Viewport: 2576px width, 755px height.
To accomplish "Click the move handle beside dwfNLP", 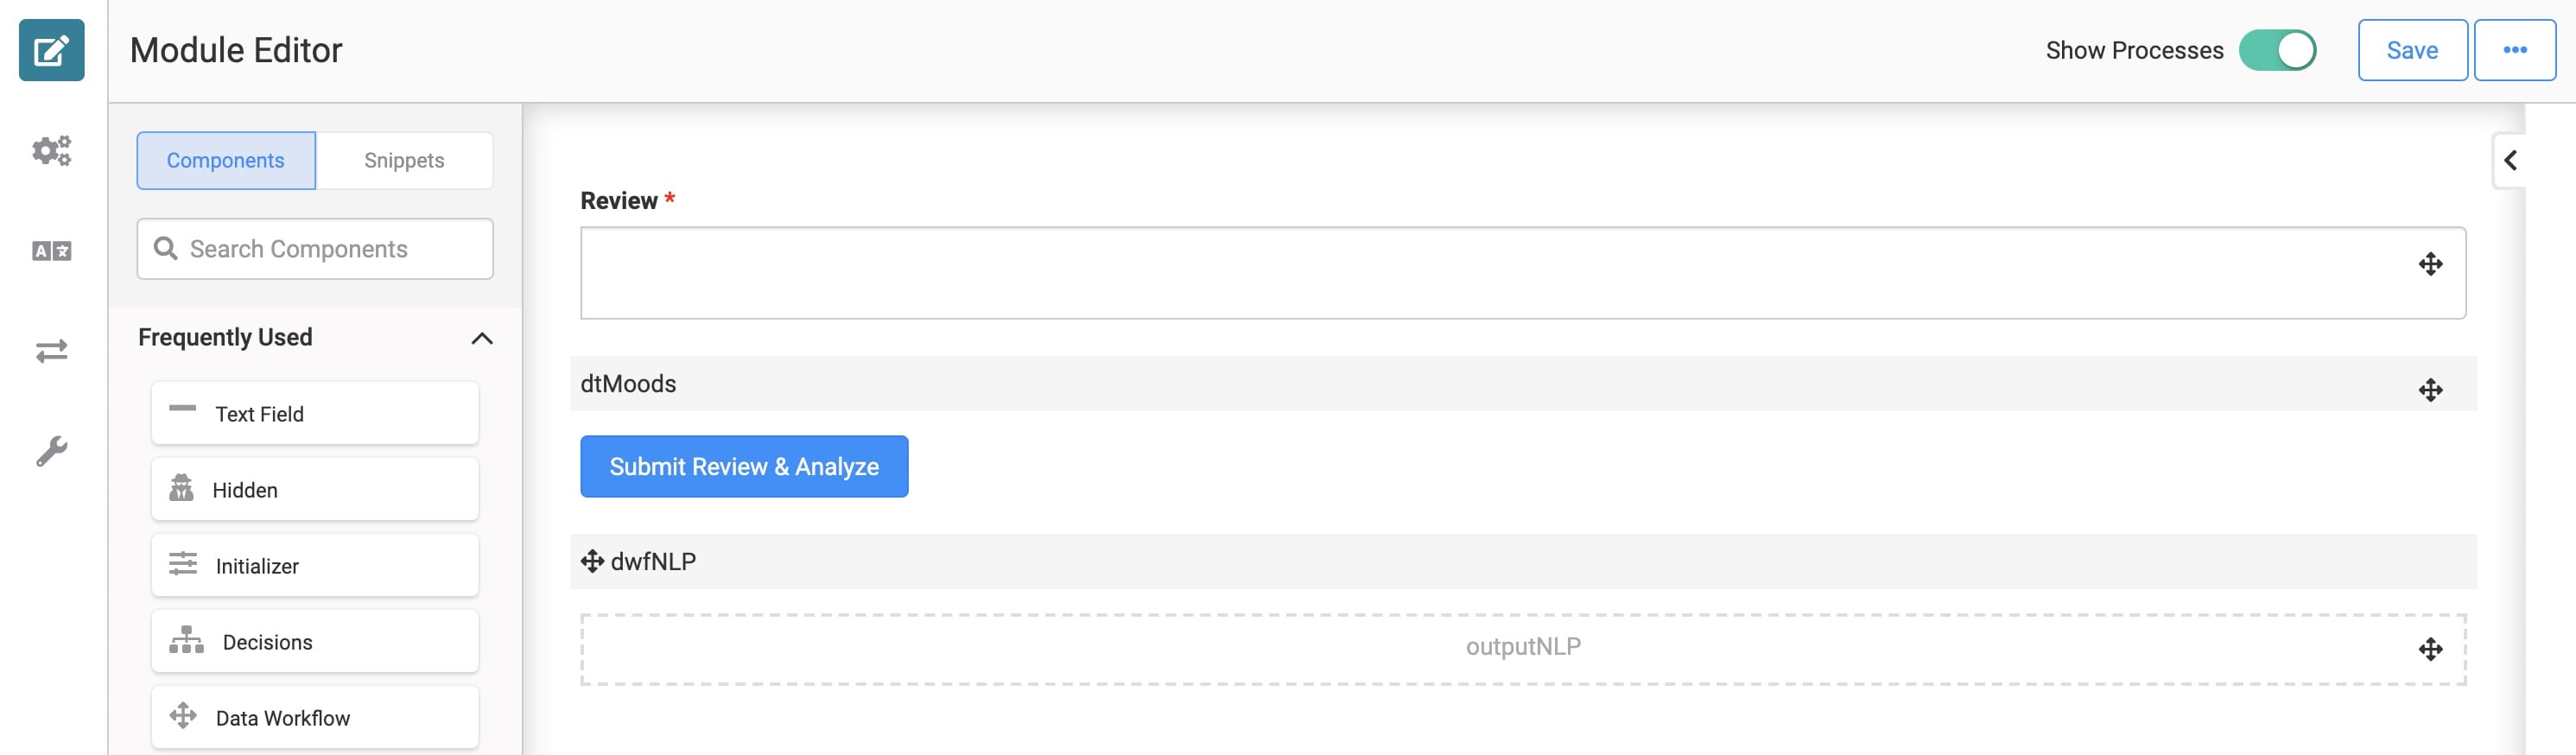I will (x=592, y=561).
